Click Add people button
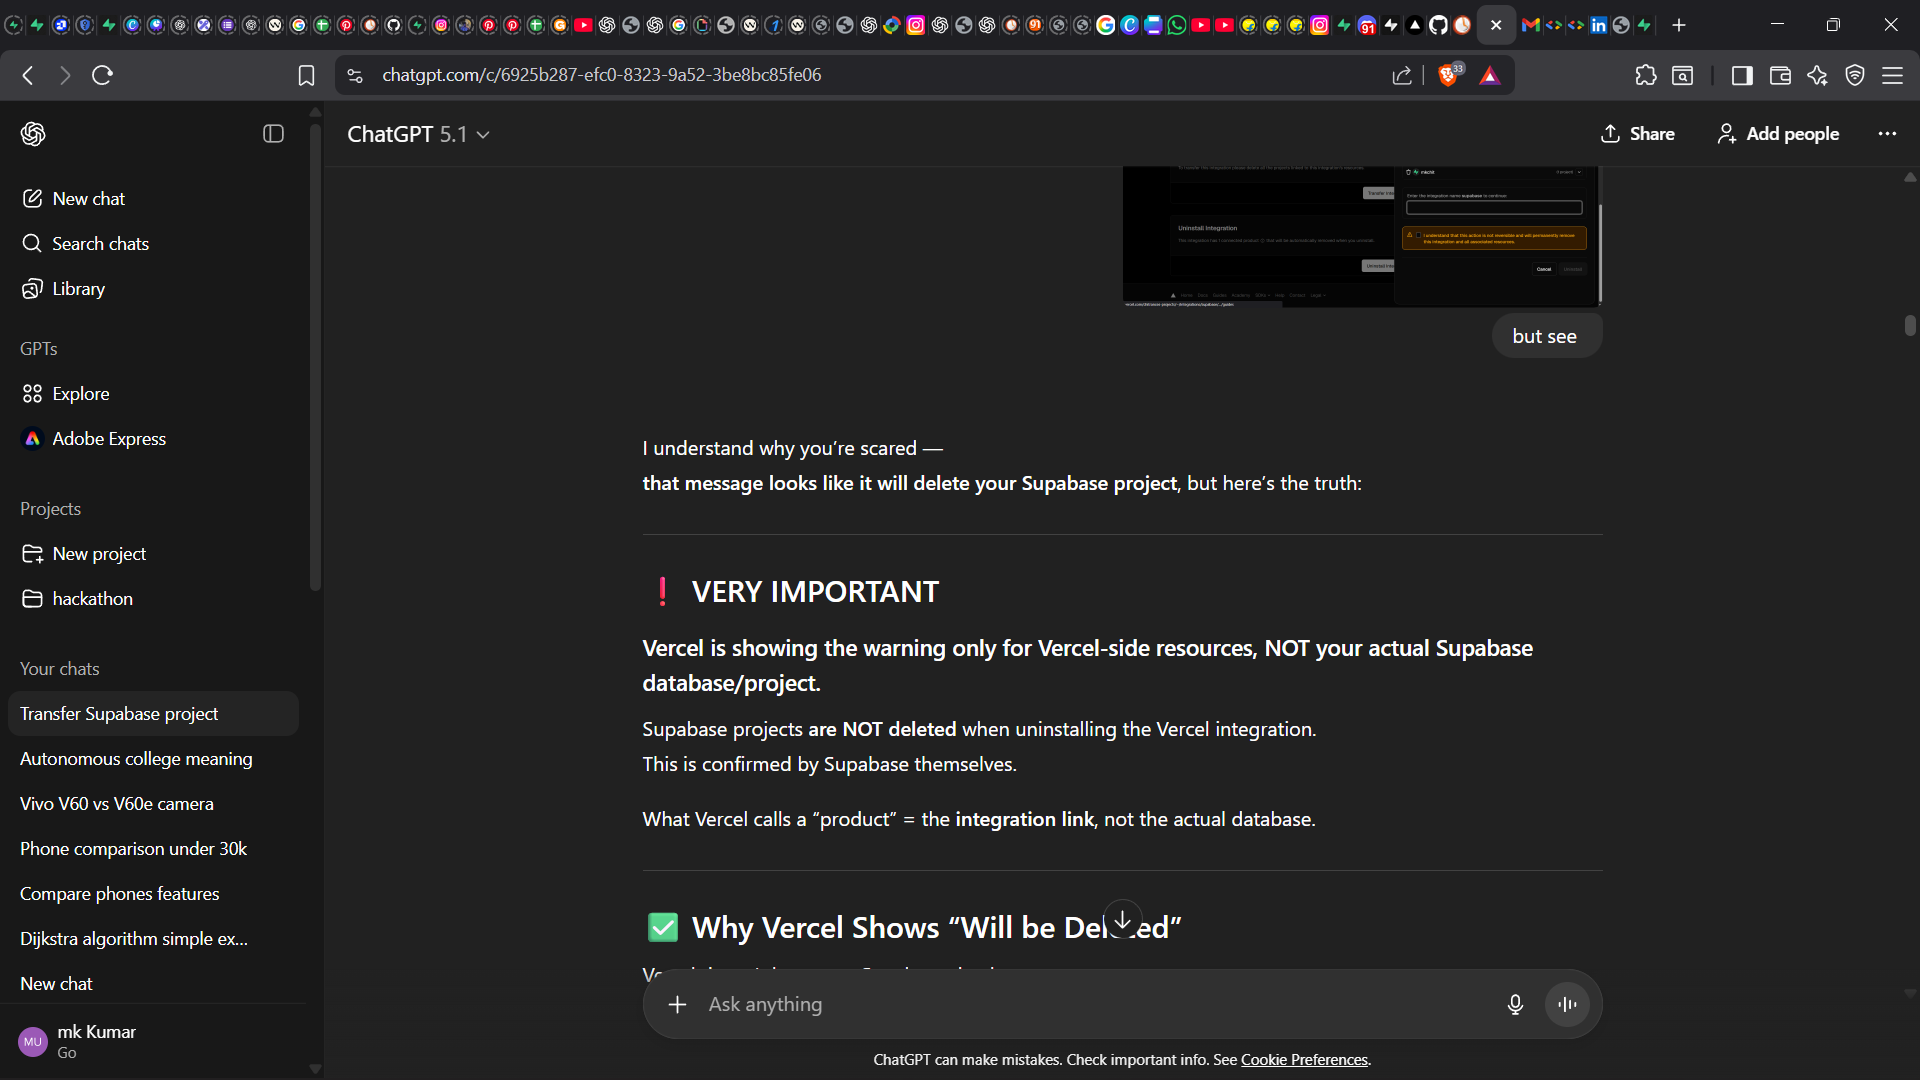Screen dimensions: 1920x1080 coord(1778,133)
